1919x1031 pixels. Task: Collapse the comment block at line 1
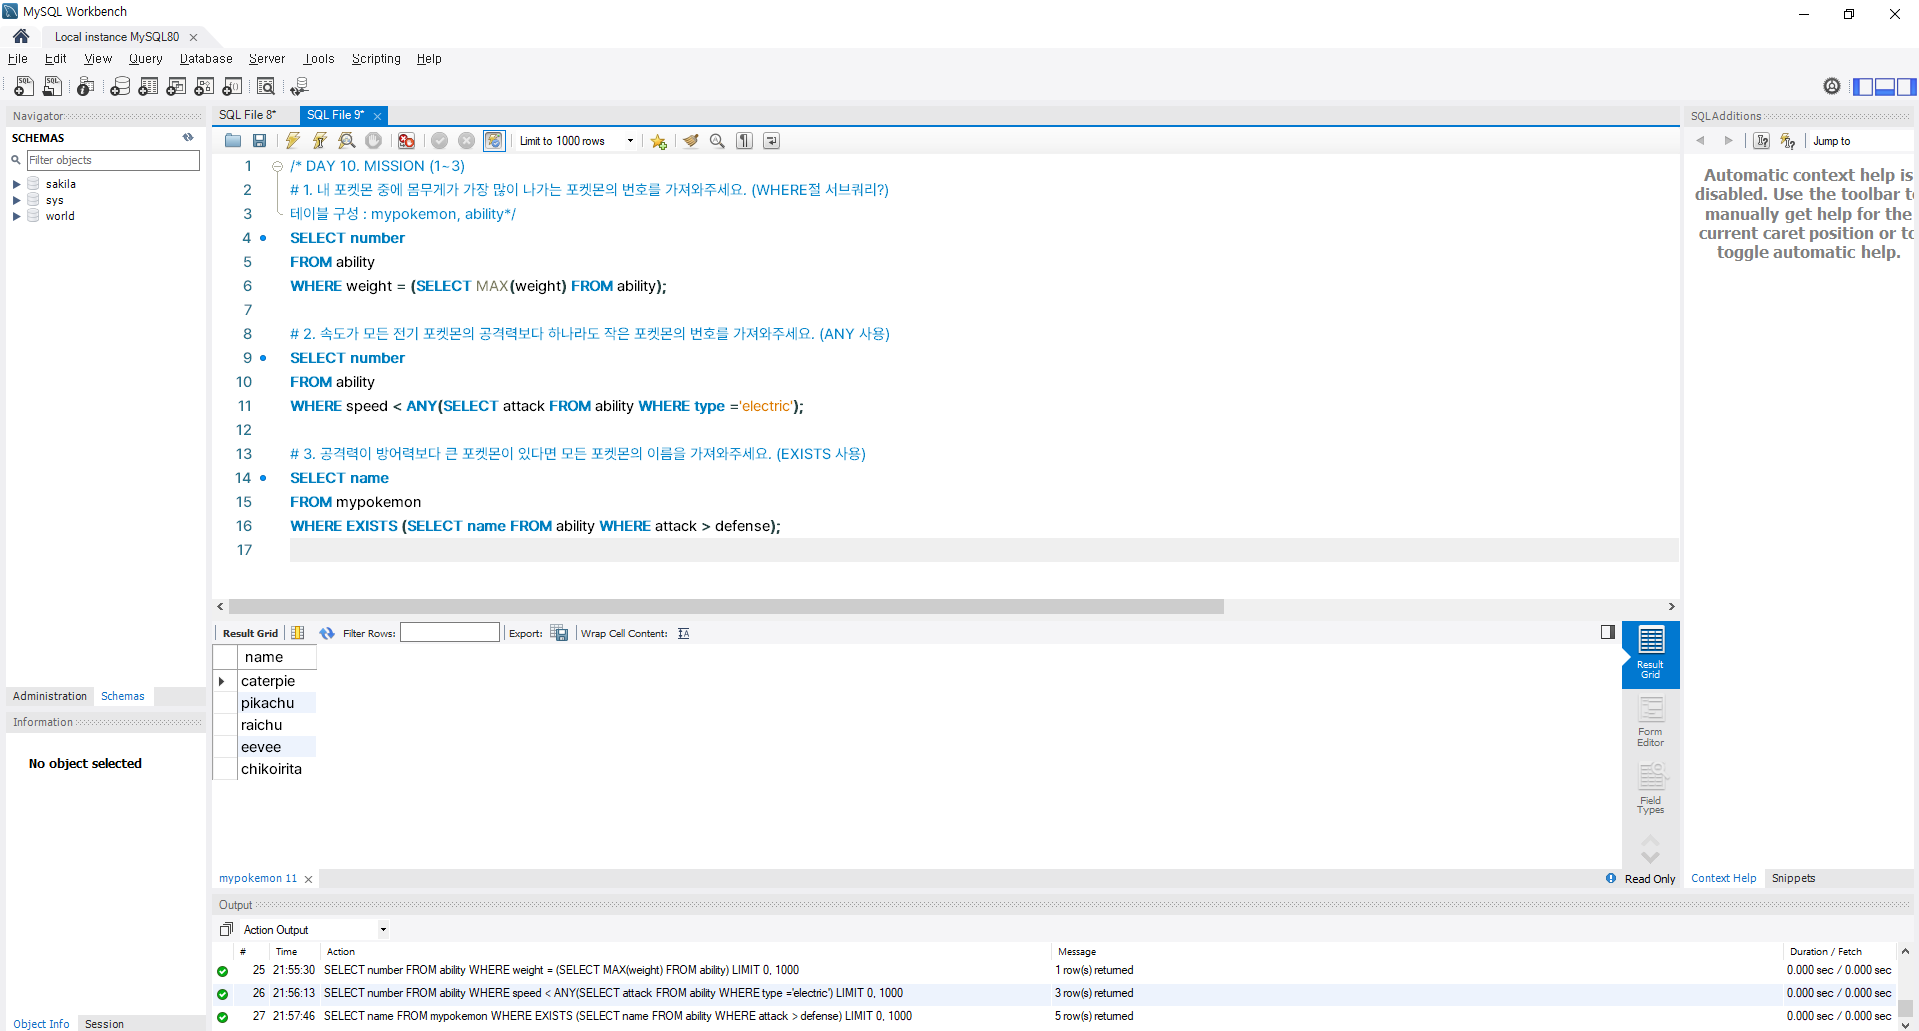[277, 166]
